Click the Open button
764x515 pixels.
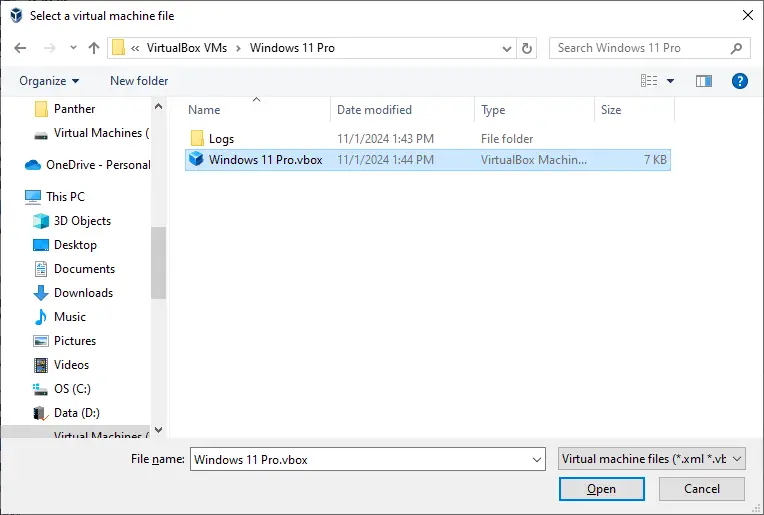[x=602, y=489]
